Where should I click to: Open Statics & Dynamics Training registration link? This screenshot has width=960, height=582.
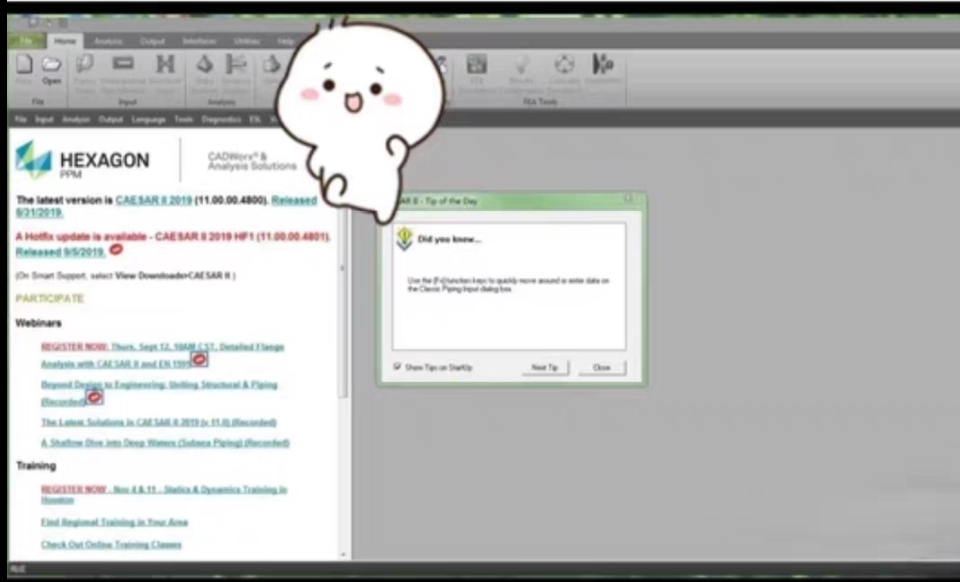tap(164, 494)
